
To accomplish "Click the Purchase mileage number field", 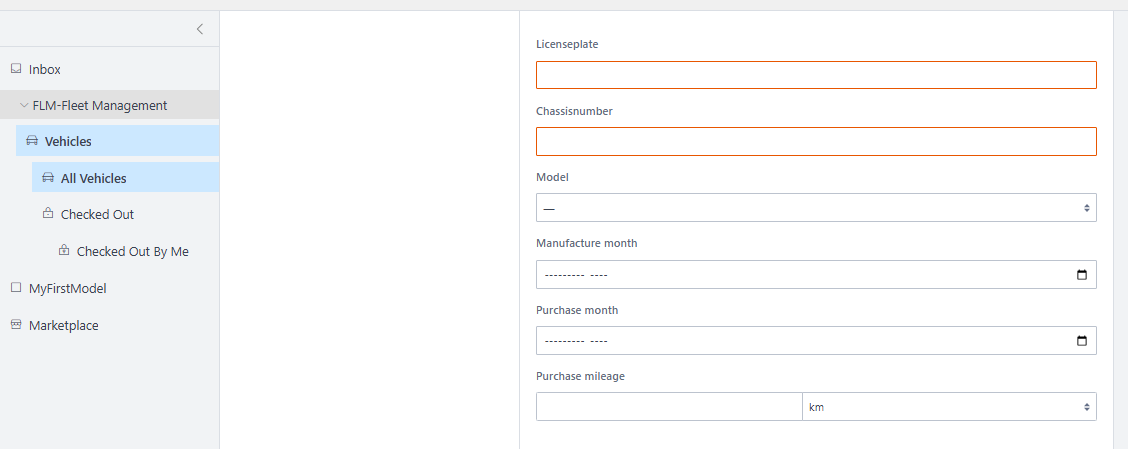I will tap(669, 407).
